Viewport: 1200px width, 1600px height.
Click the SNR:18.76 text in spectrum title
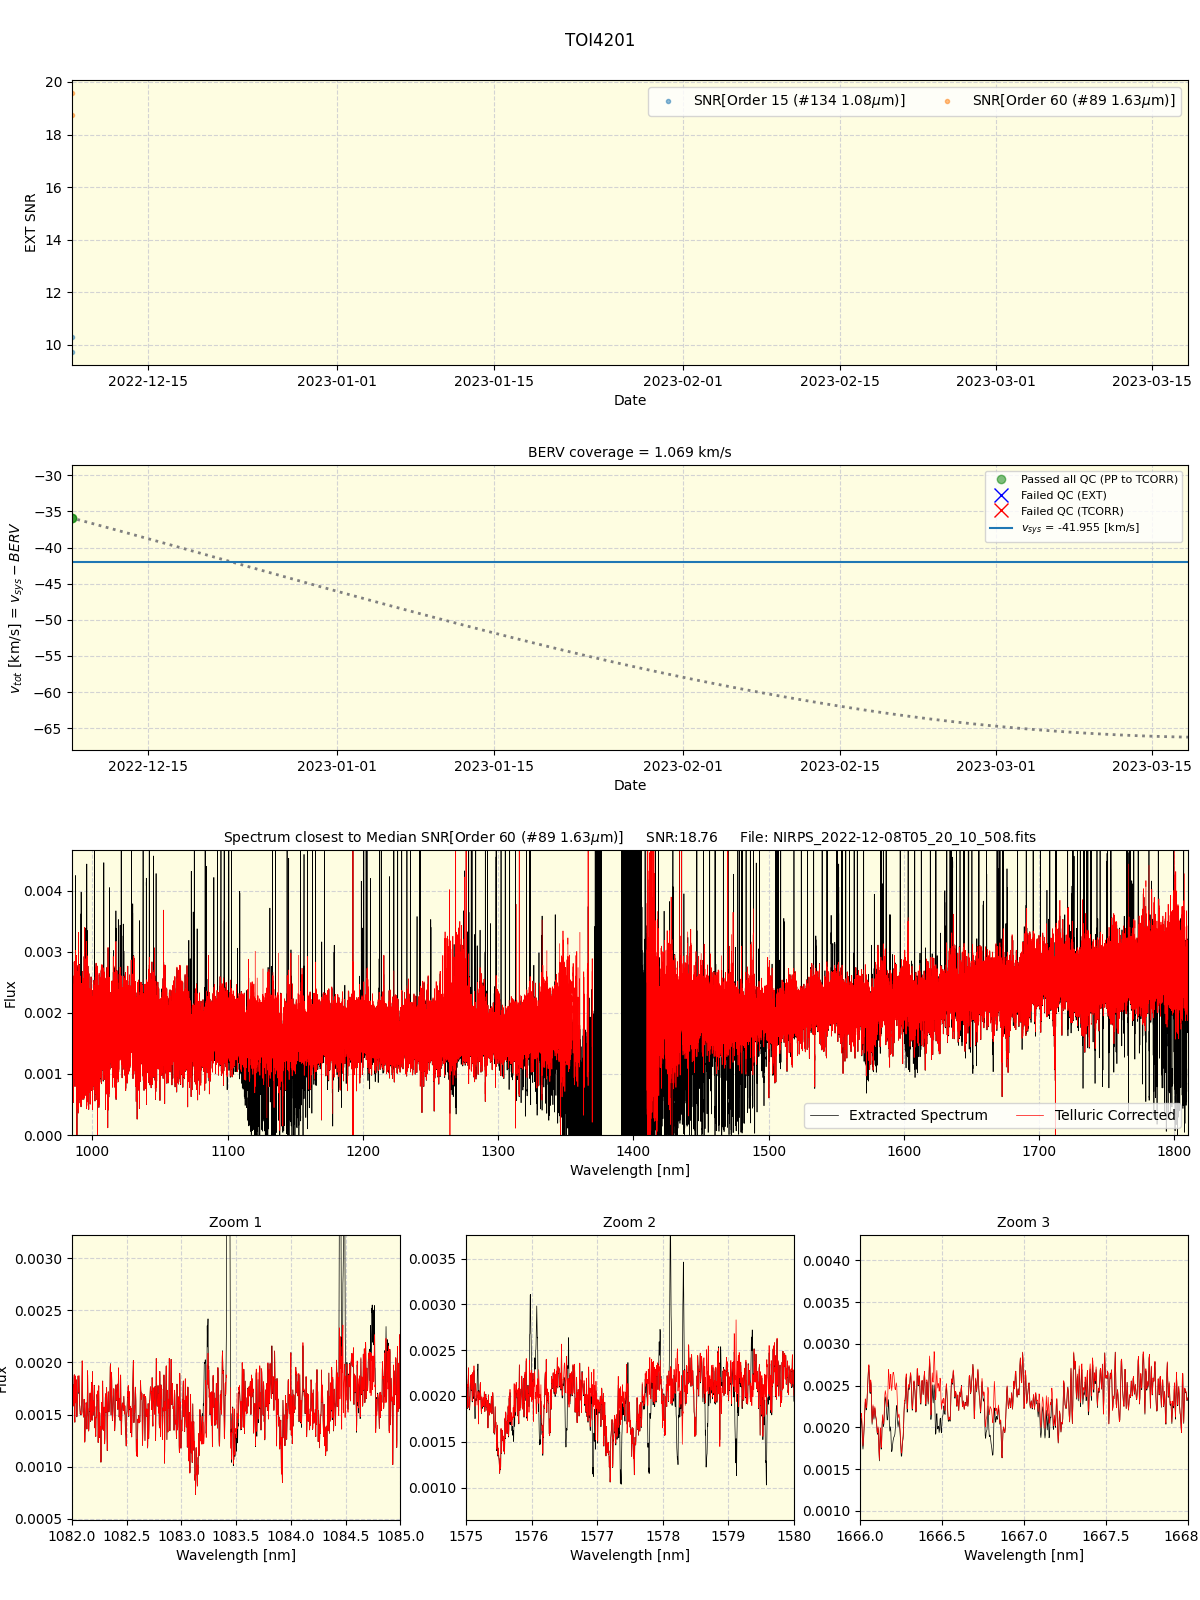pyautogui.click(x=682, y=838)
